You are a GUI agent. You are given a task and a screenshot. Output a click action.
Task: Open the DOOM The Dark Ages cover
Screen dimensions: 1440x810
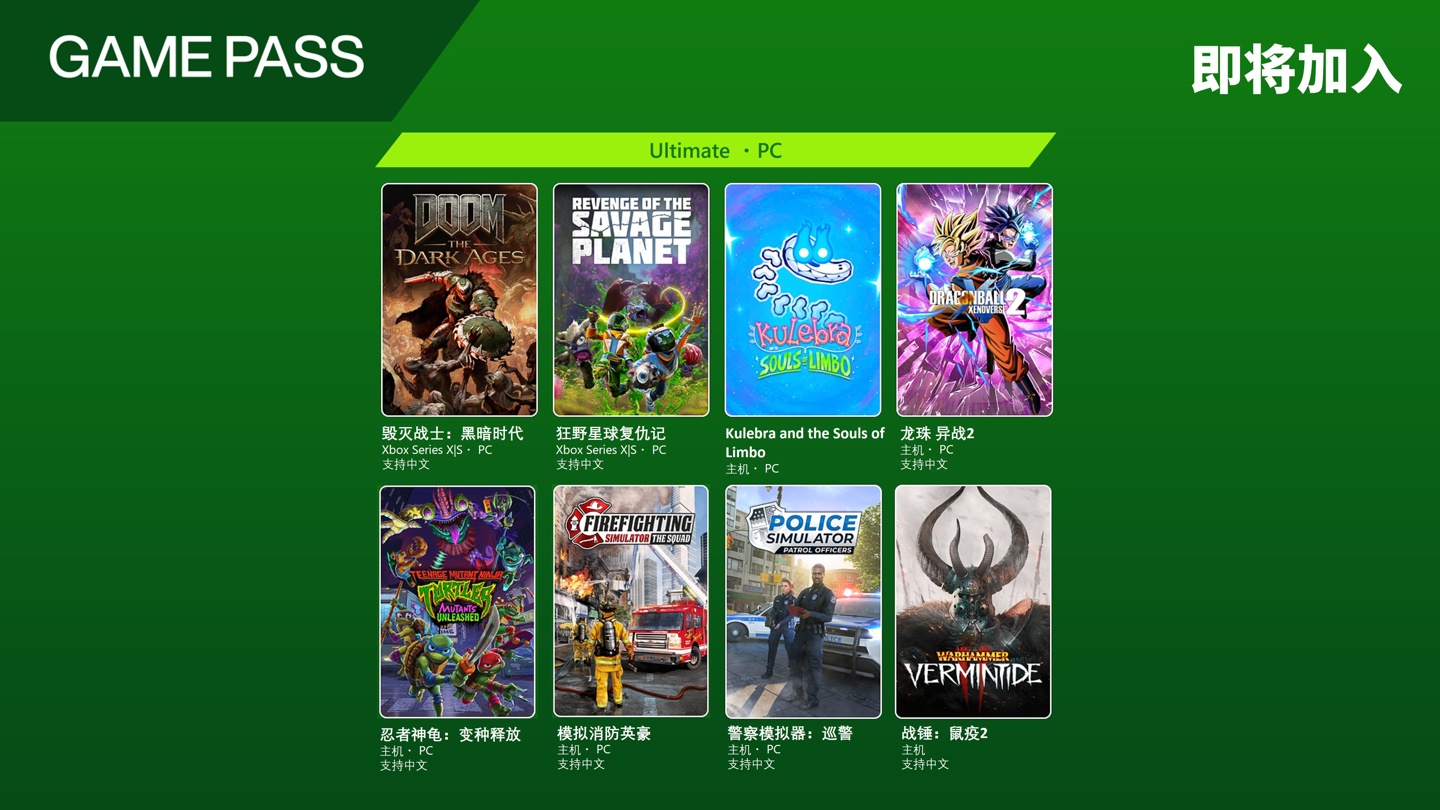coord(459,300)
